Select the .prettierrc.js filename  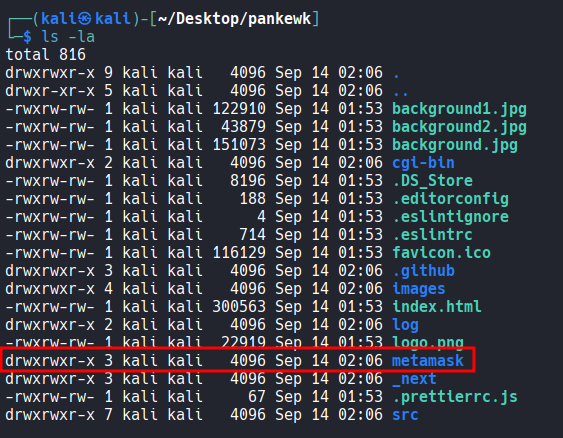pyautogui.click(x=455, y=397)
